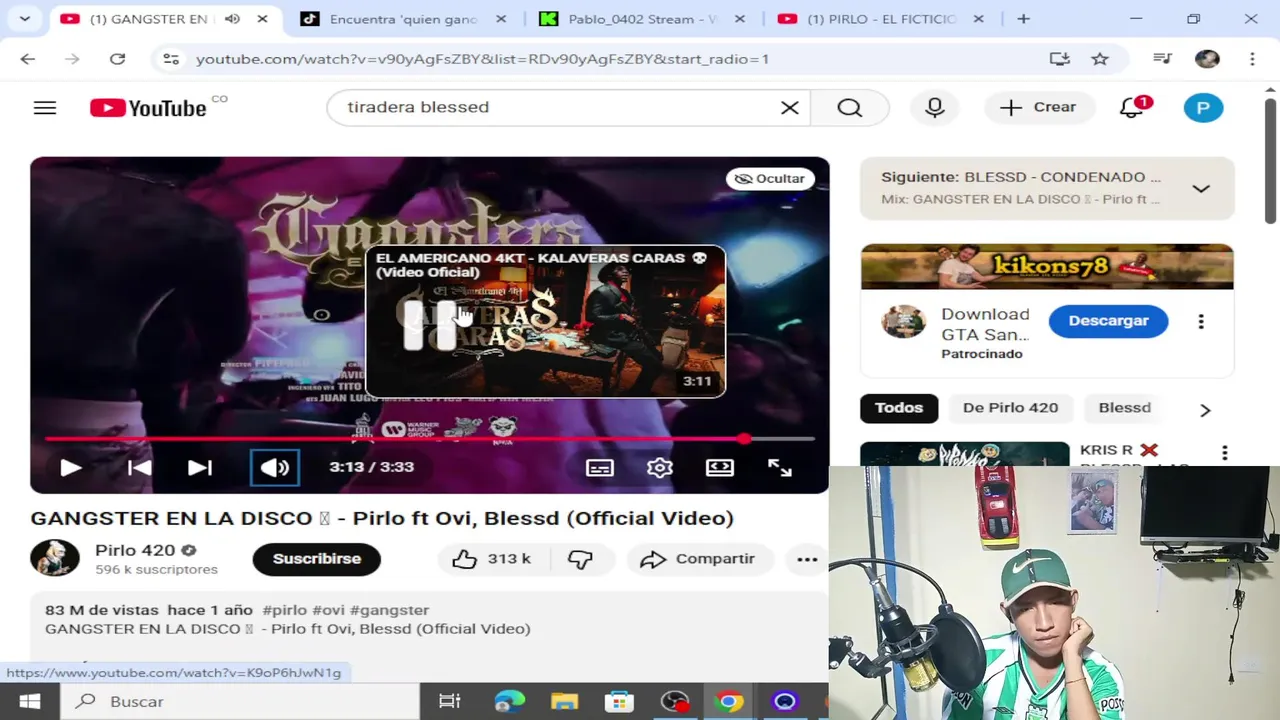Open site information icon in address bar
The height and width of the screenshot is (720, 1280).
pos(171,59)
